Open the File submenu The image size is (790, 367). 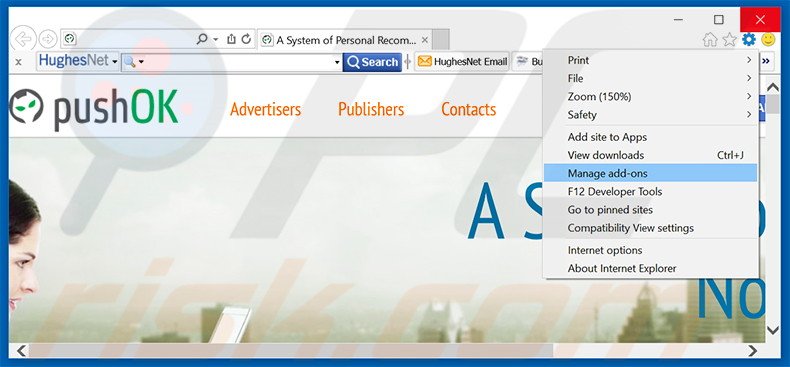click(x=650, y=78)
